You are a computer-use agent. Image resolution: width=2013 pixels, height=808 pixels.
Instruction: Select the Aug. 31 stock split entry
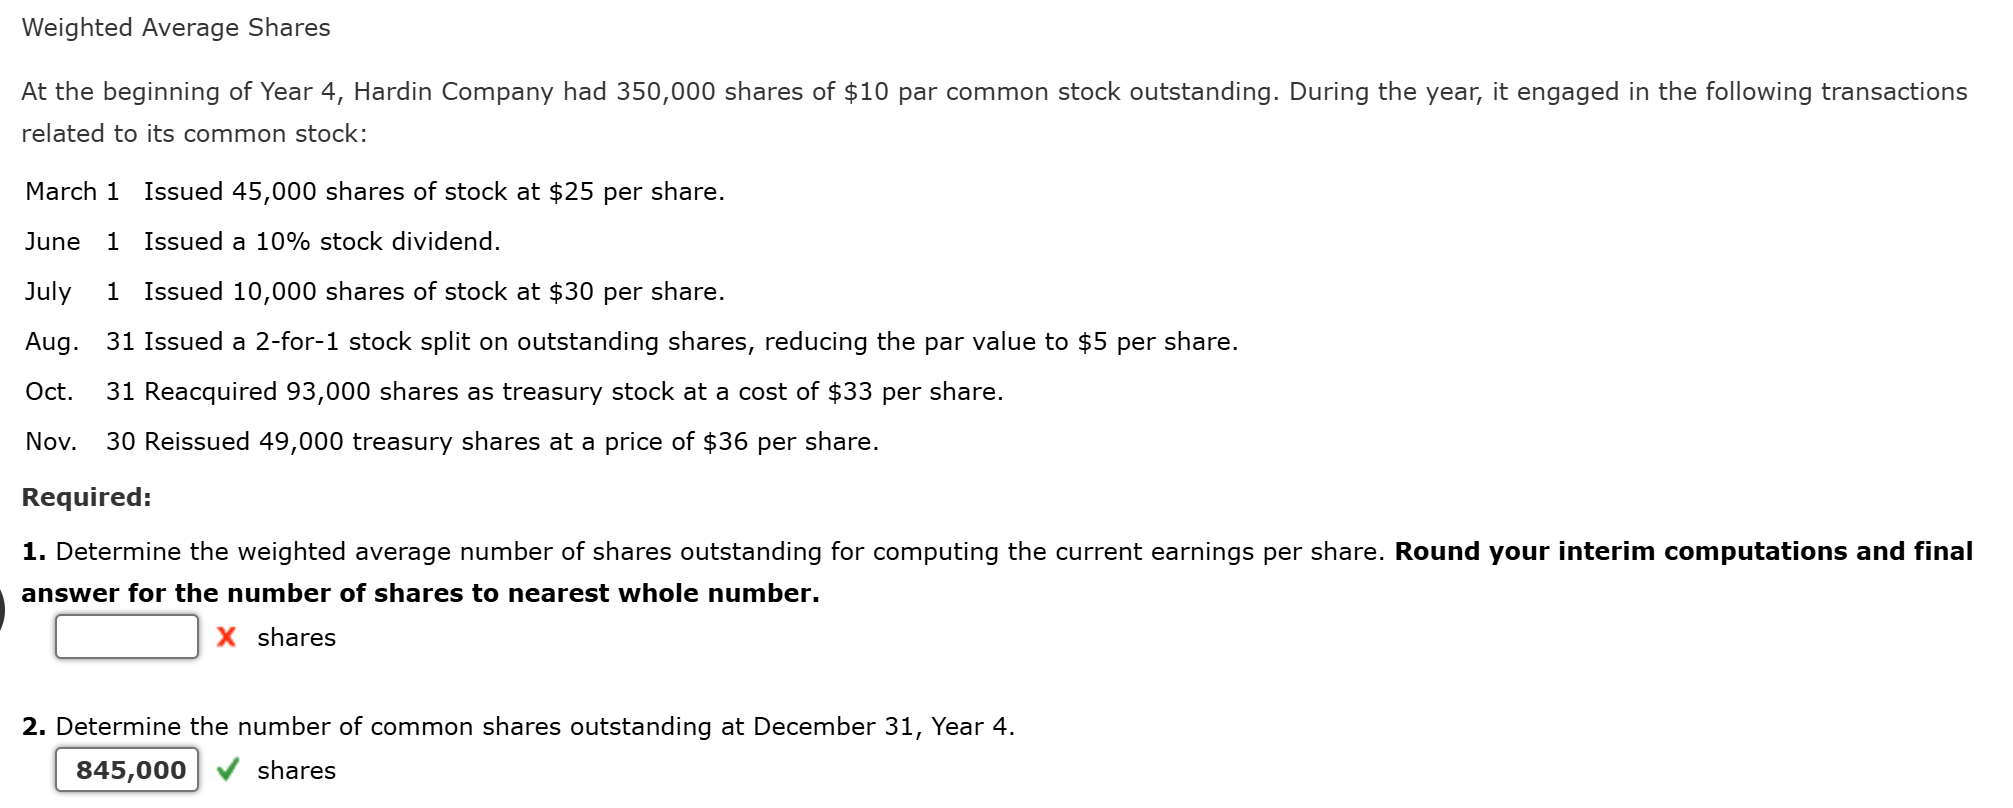[x=632, y=341]
